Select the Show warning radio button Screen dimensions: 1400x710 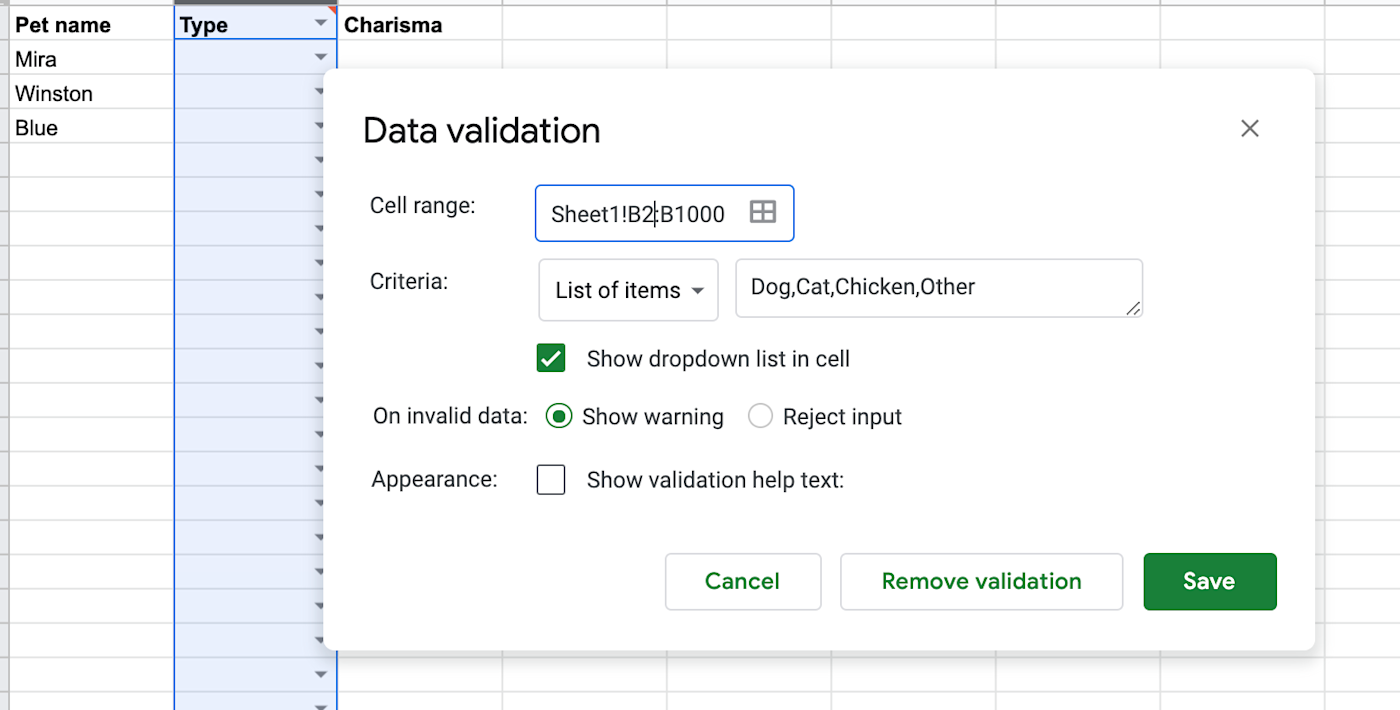pyautogui.click(x=559, y=416)
